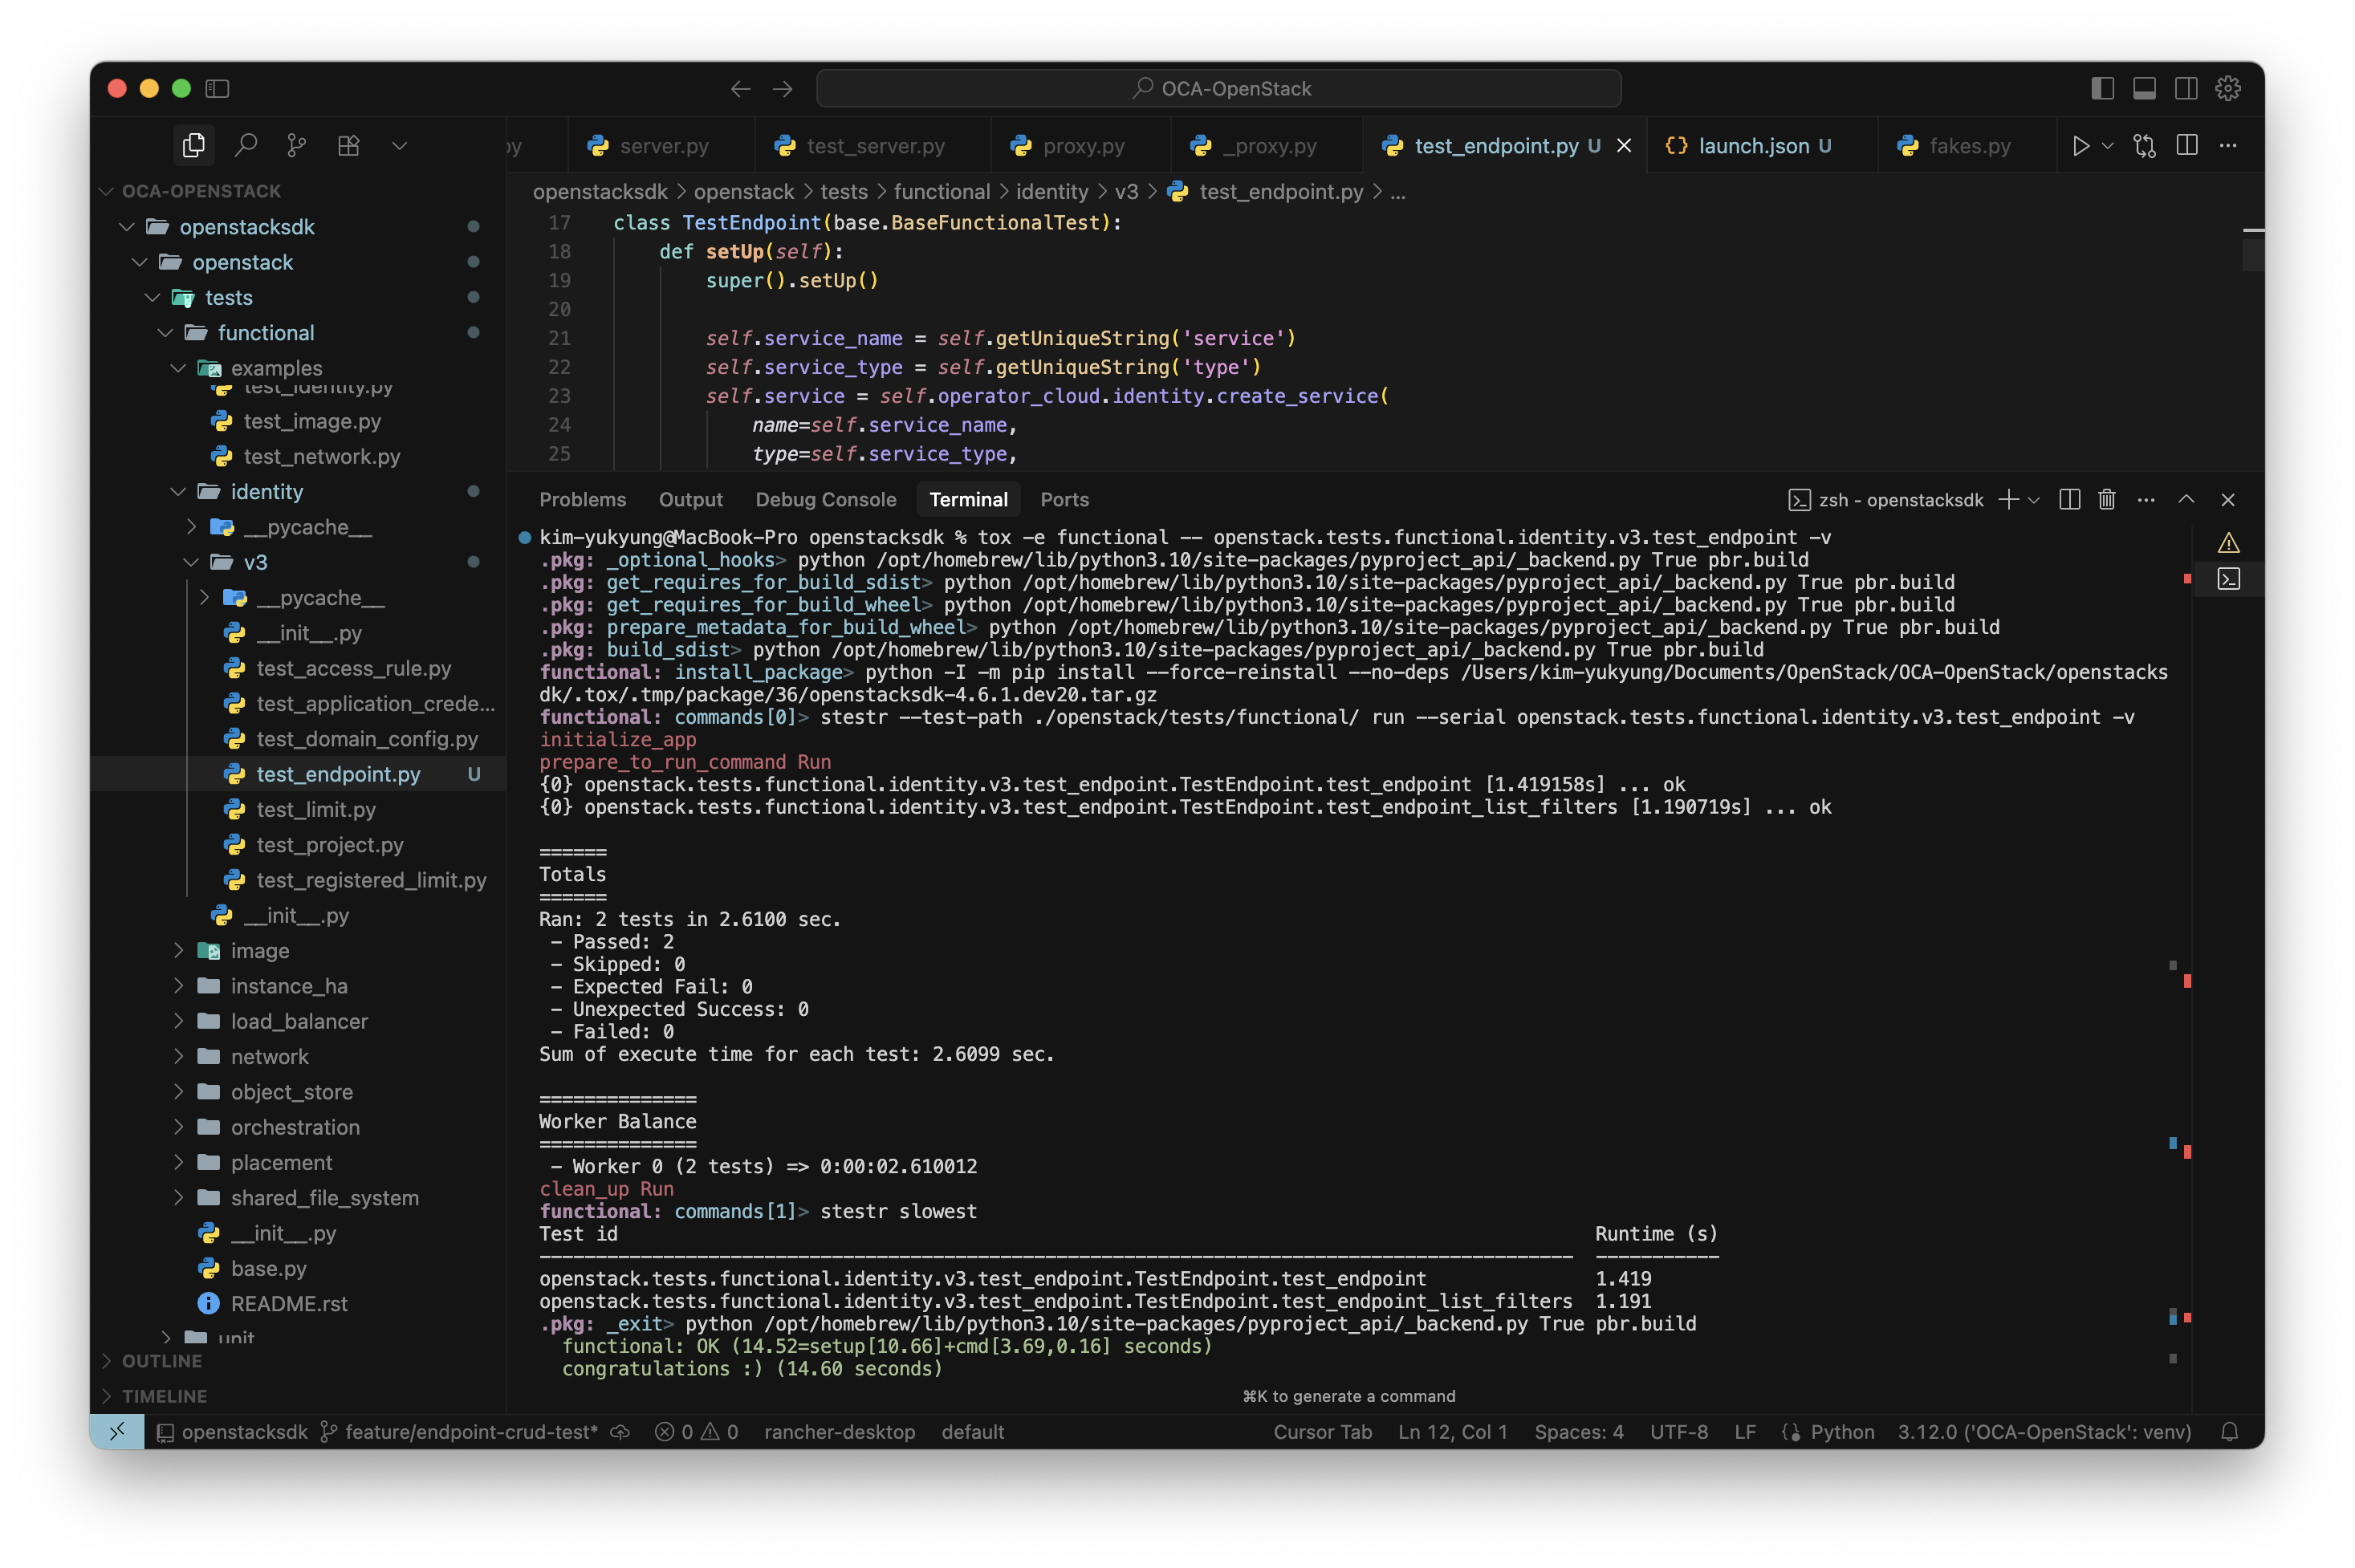Split the editor to the right
The image size is (2355, 1568).
pos(2187,146)
